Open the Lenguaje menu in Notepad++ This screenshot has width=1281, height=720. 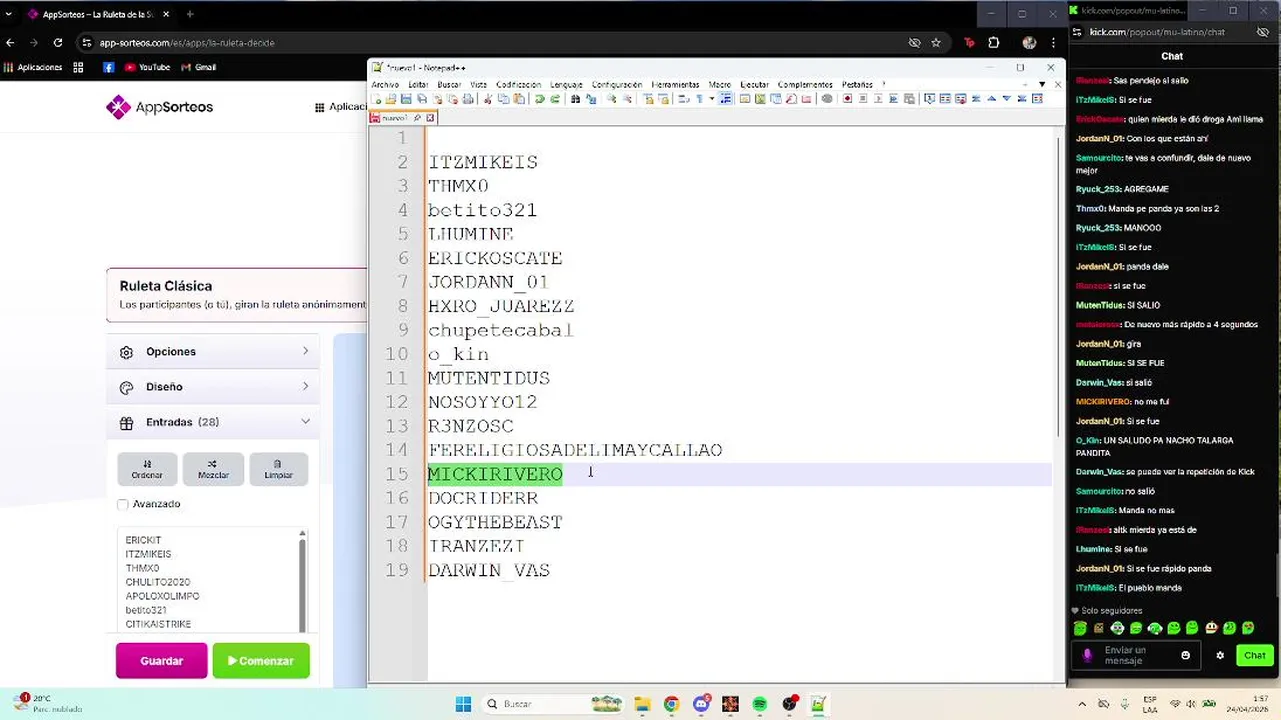point(566,85)
